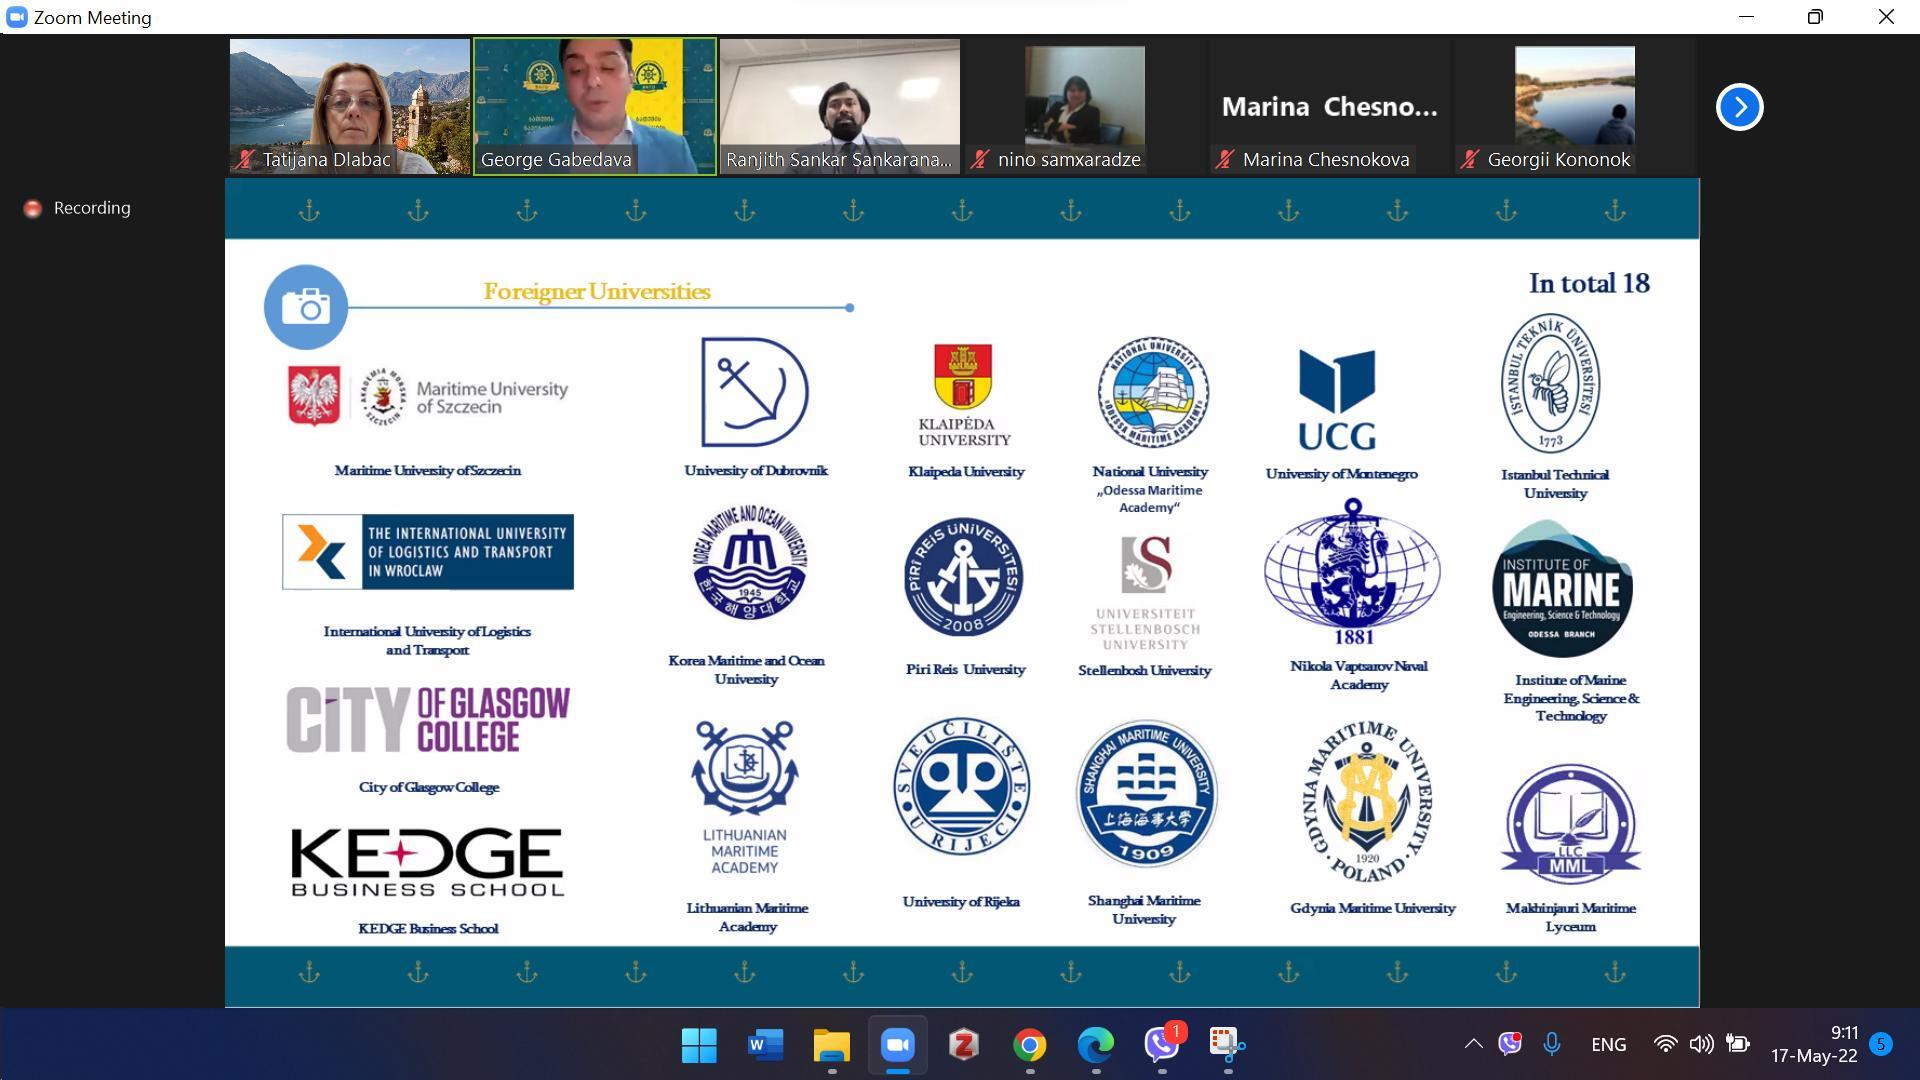The image size is (1920, 1080).
Task: Open File Explorer from the taskbar
Action: [831, 1045]
